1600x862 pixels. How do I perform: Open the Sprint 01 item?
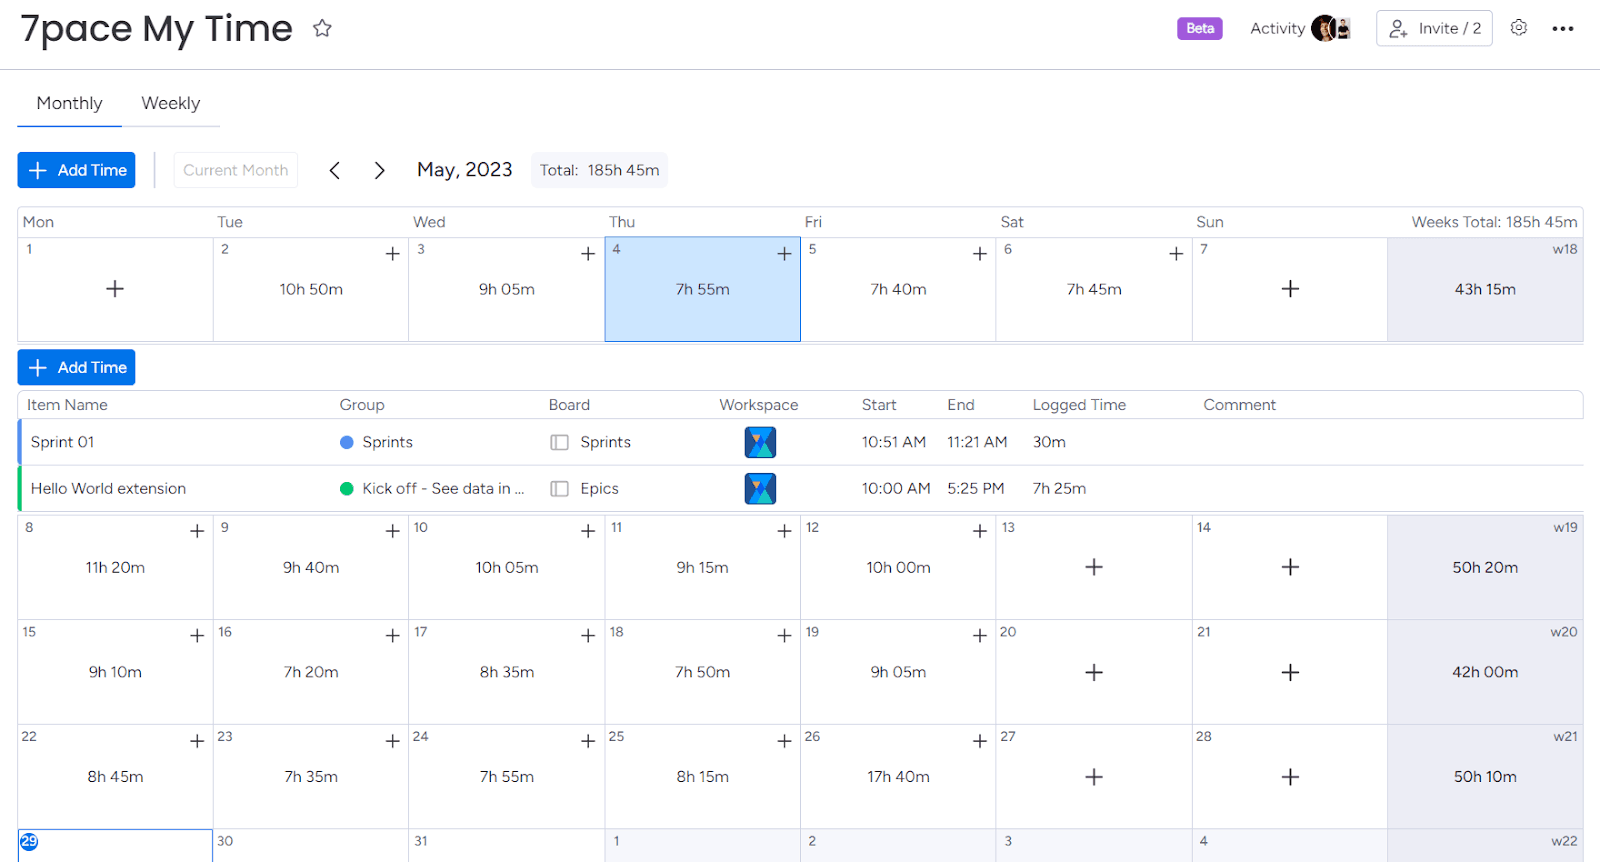[x=62, y=442]
